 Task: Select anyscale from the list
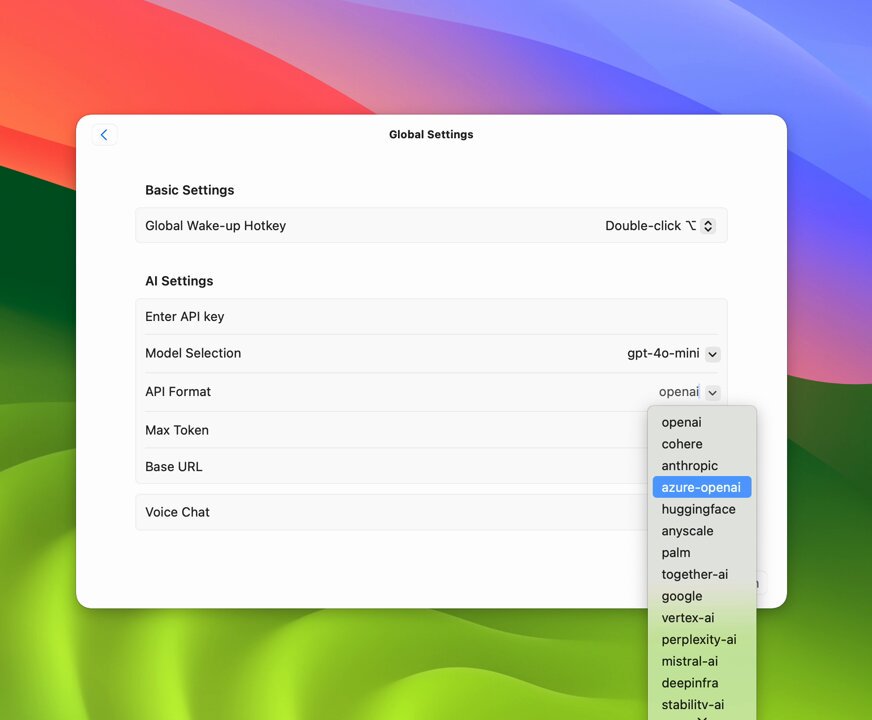click(x=687, y=531)
